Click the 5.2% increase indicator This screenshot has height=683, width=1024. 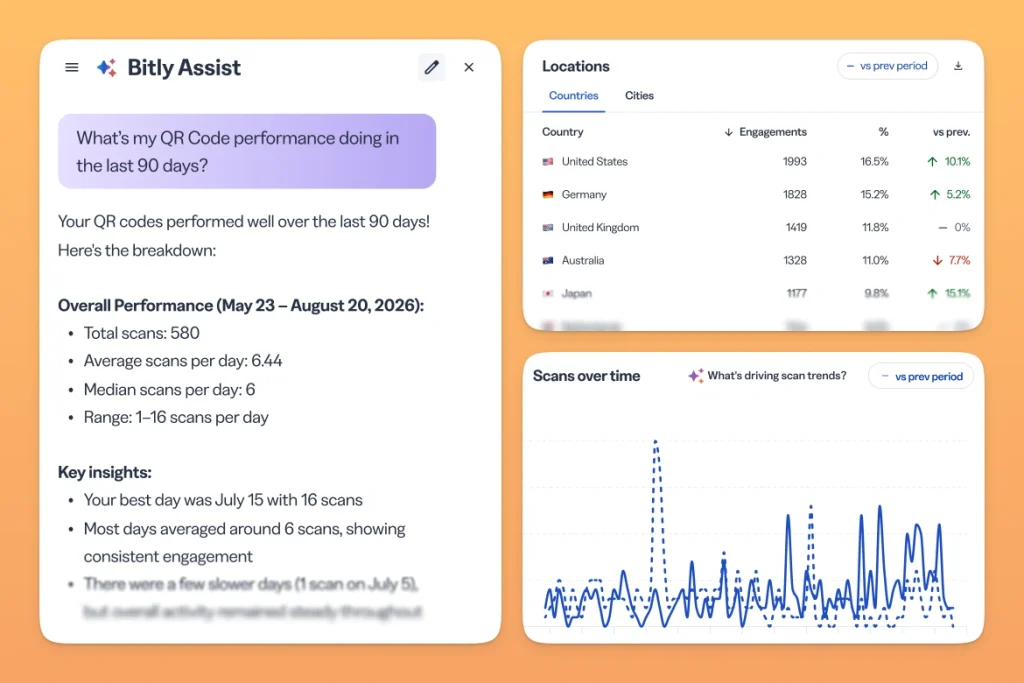click(x=950, y=195)
